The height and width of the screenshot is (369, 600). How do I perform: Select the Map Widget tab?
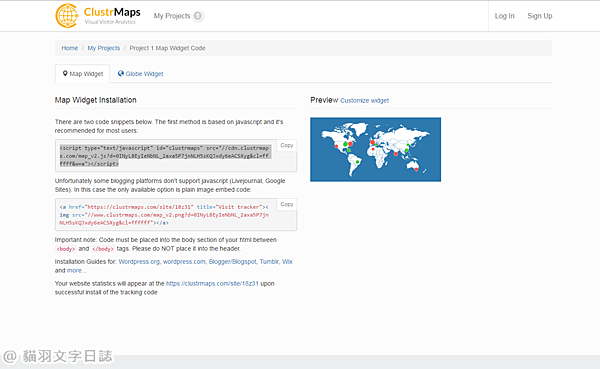pyautogui.click(x=83, y=73)
